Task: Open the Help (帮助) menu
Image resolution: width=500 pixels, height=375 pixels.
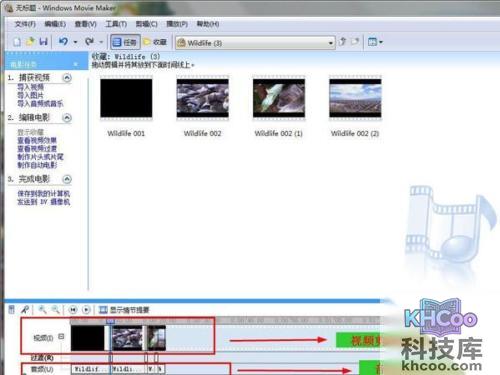Action: [208, 24]
